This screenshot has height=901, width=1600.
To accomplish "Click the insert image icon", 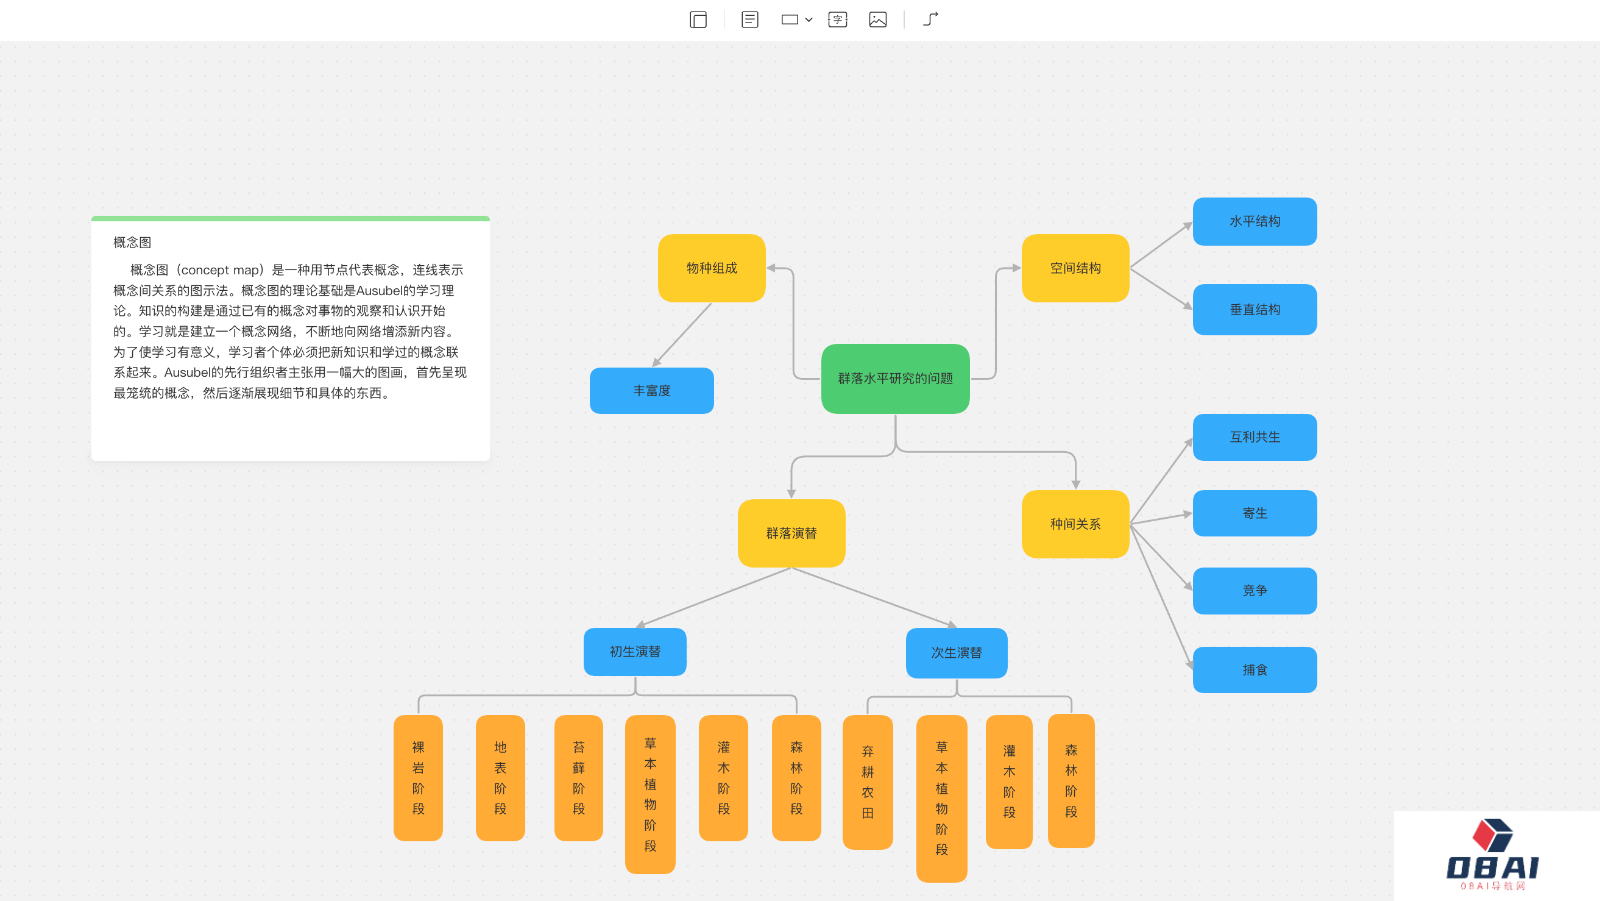I will (x=878, y=19).
